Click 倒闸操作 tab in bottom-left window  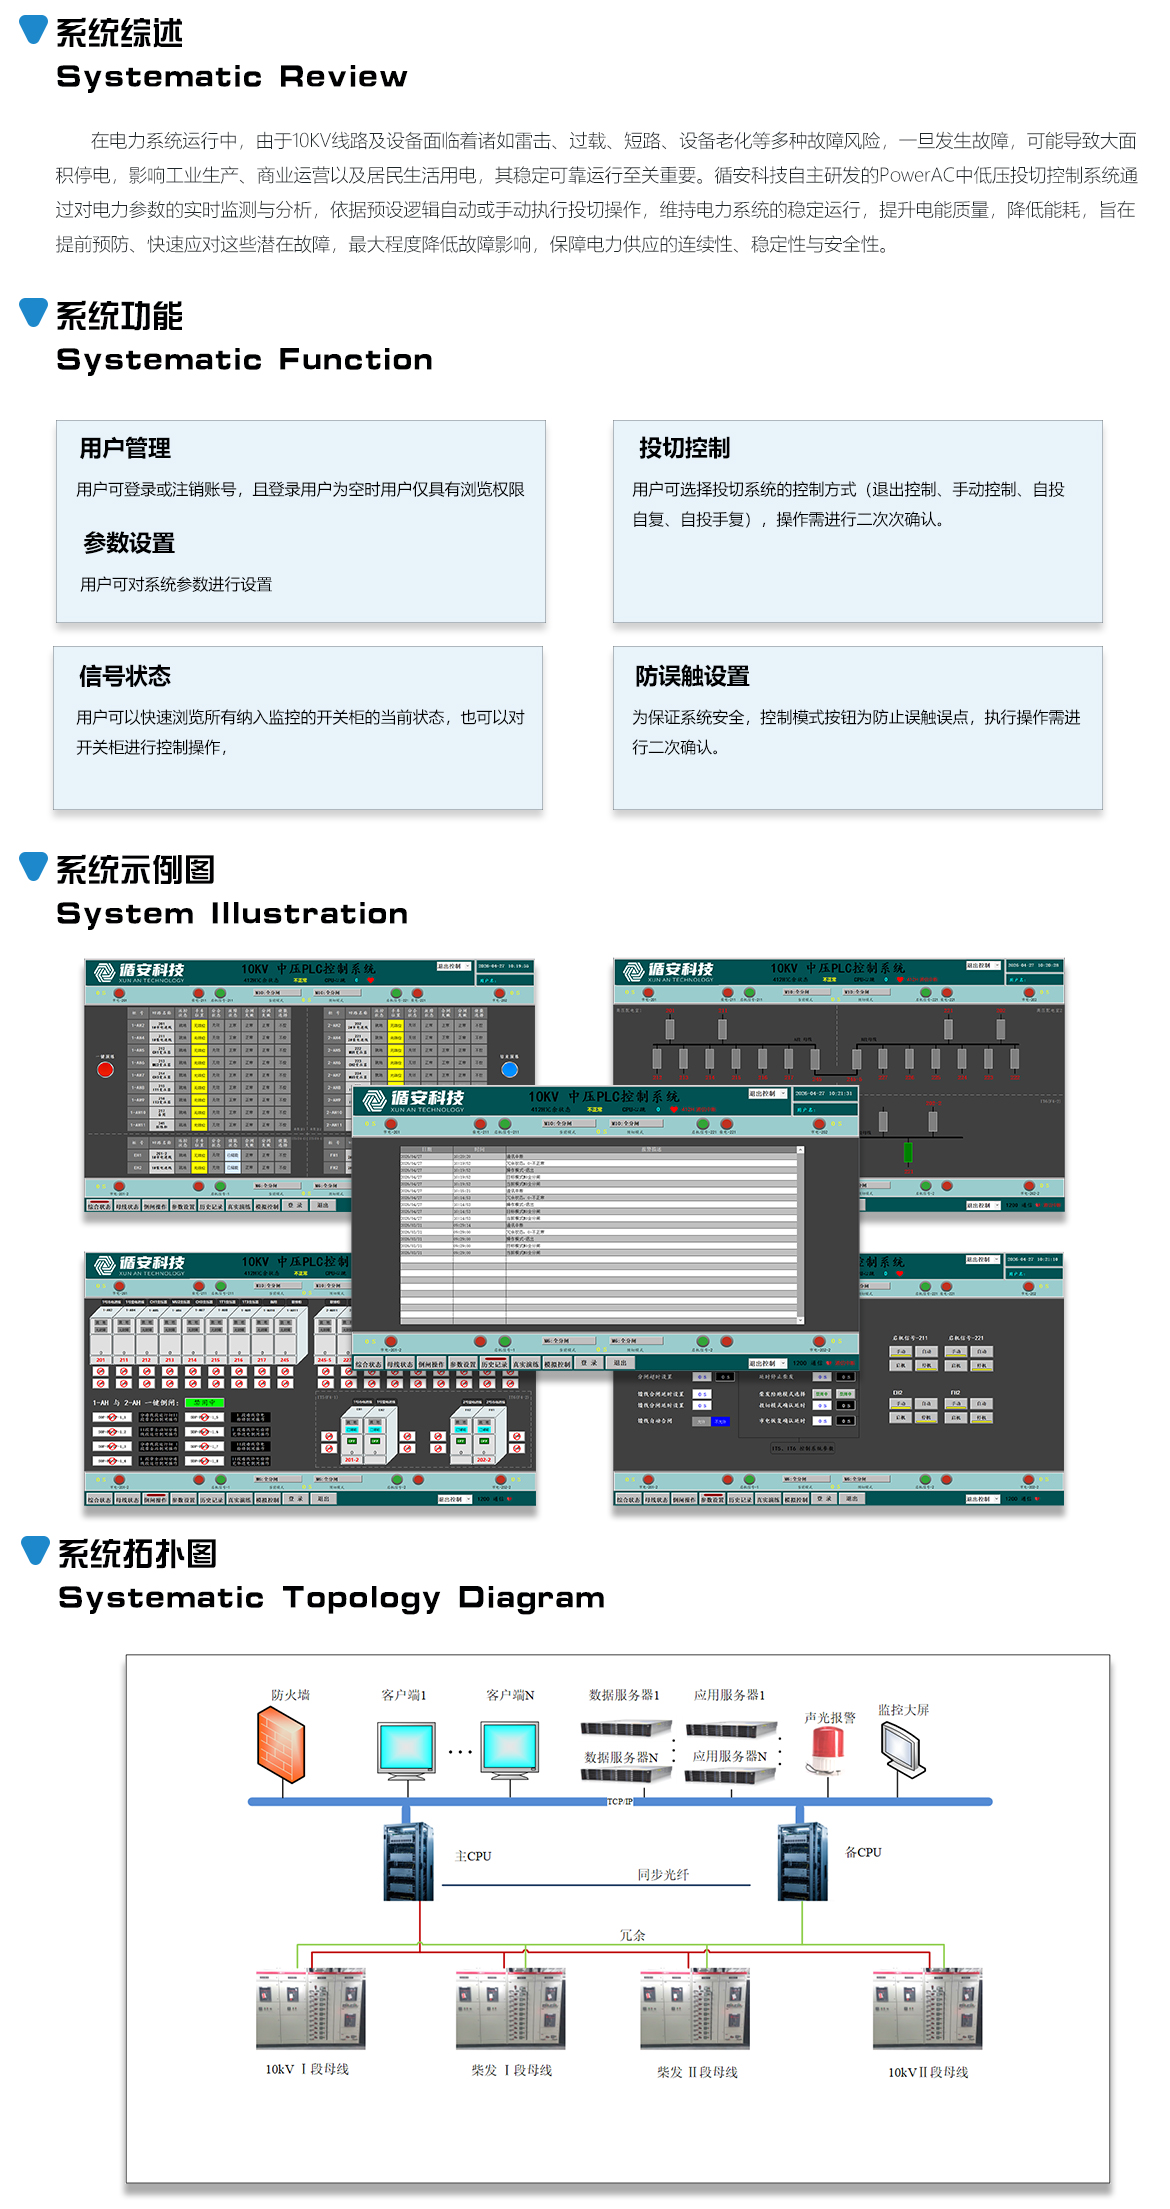click(x=155, y=1499)
